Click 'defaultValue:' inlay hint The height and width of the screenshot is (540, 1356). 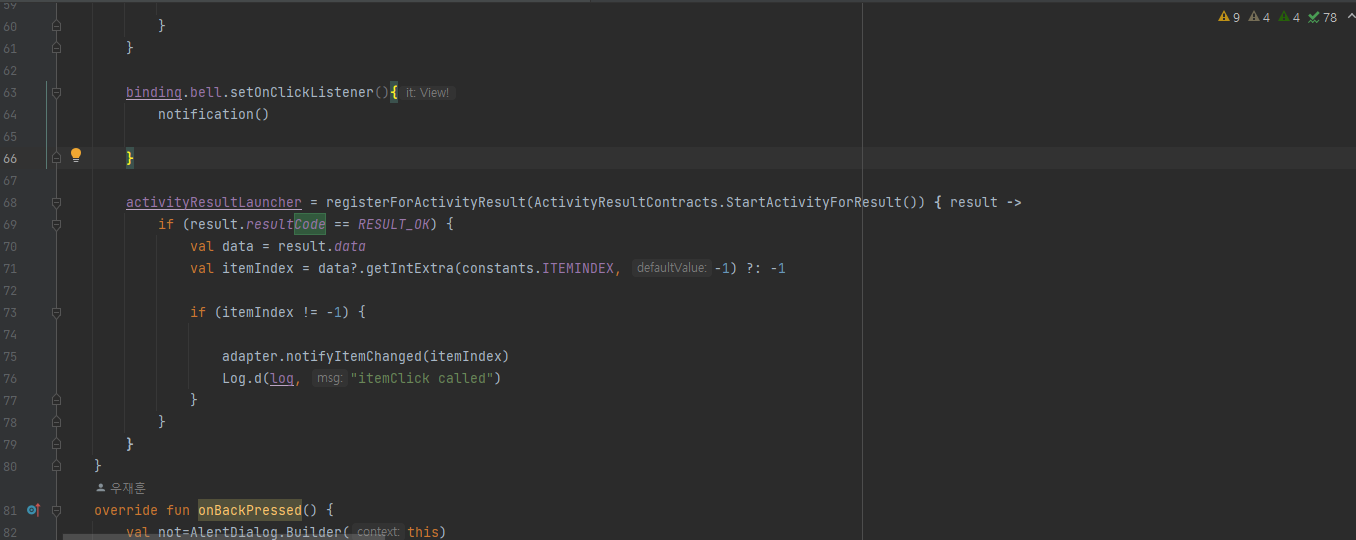pyautogui.click(x=671, y=268)
